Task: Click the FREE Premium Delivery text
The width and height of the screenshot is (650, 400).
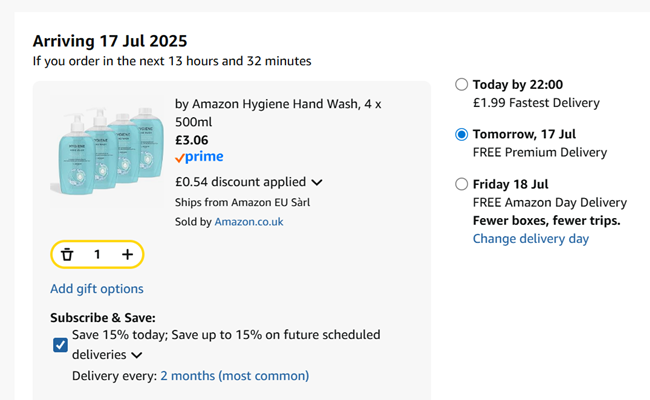Action: click(539, 152)
